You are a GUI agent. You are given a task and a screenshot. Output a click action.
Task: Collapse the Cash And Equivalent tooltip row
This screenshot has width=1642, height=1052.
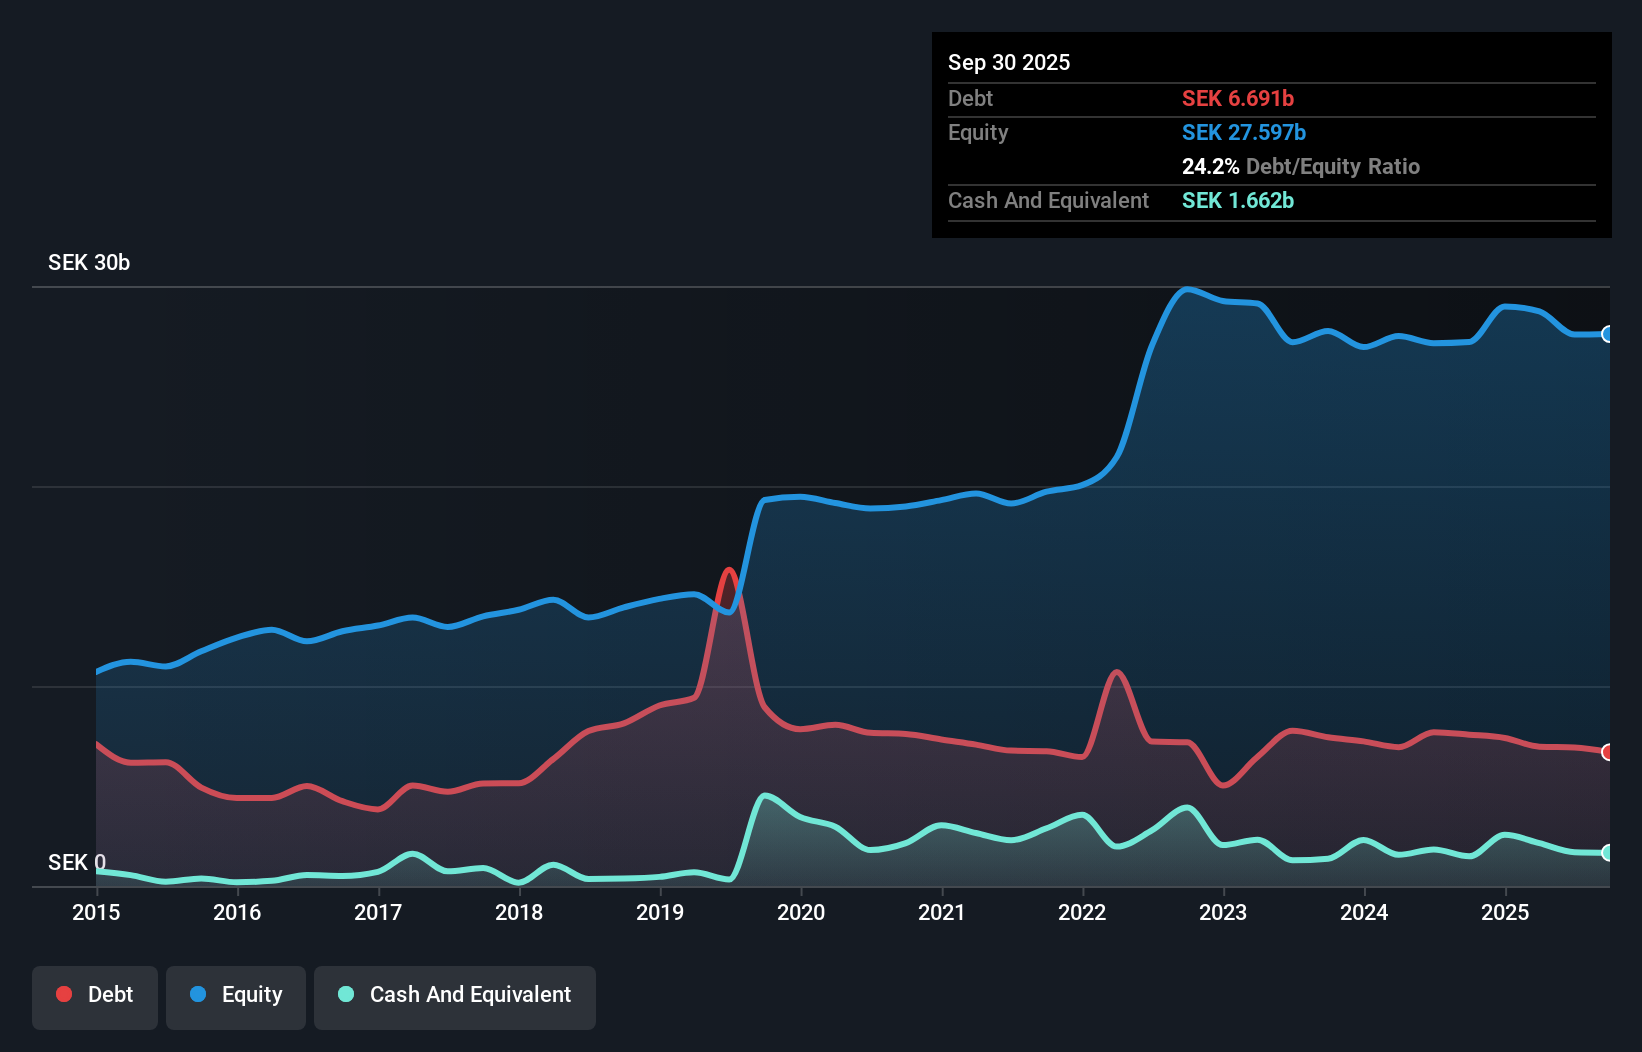click(x=1048, y=200)
